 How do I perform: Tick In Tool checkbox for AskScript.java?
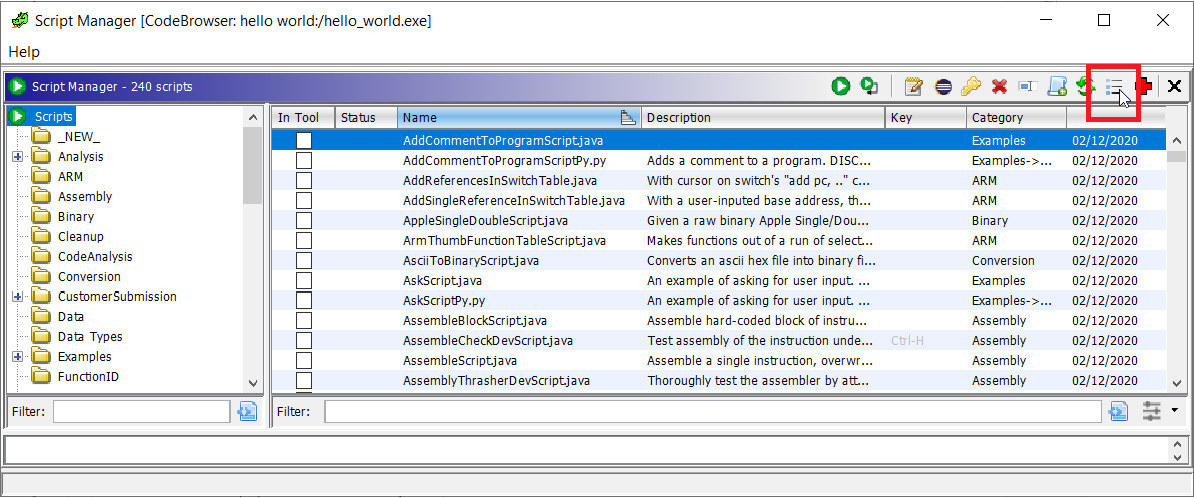(x=304, y=280)
